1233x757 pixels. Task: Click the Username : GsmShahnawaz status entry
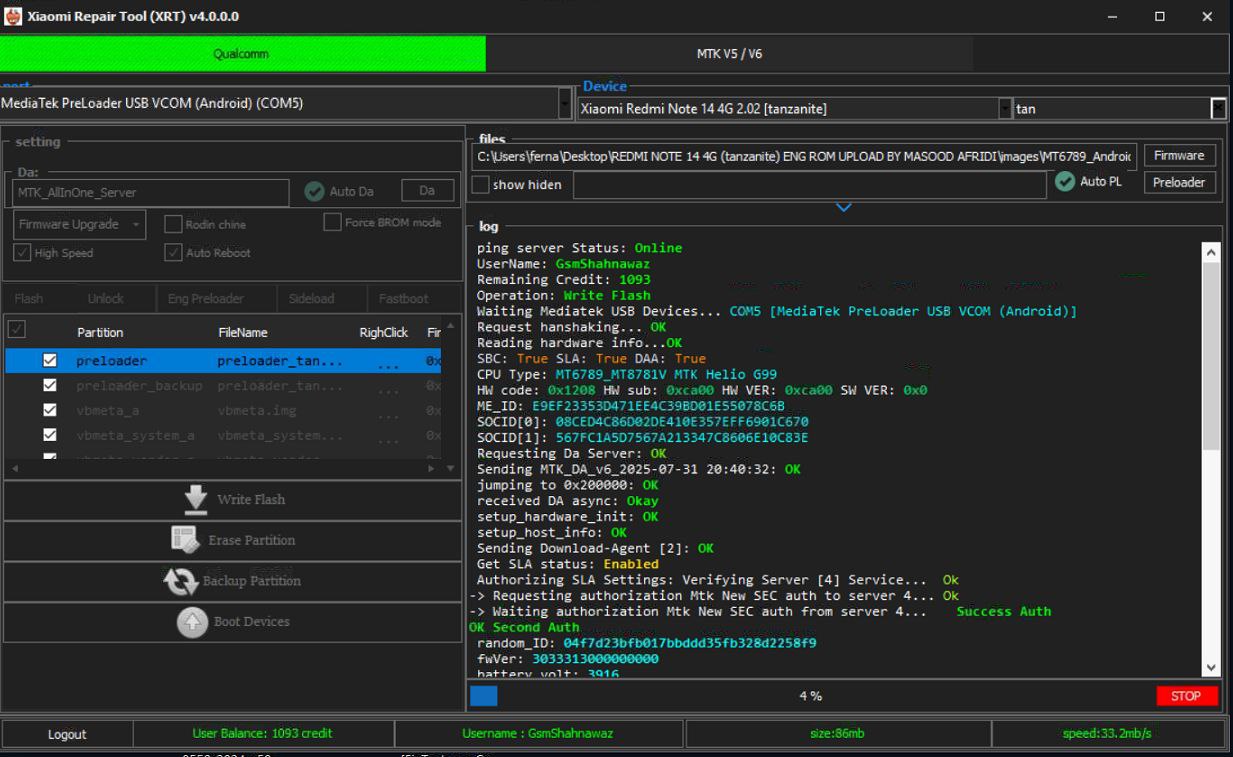tap(537, 734)
